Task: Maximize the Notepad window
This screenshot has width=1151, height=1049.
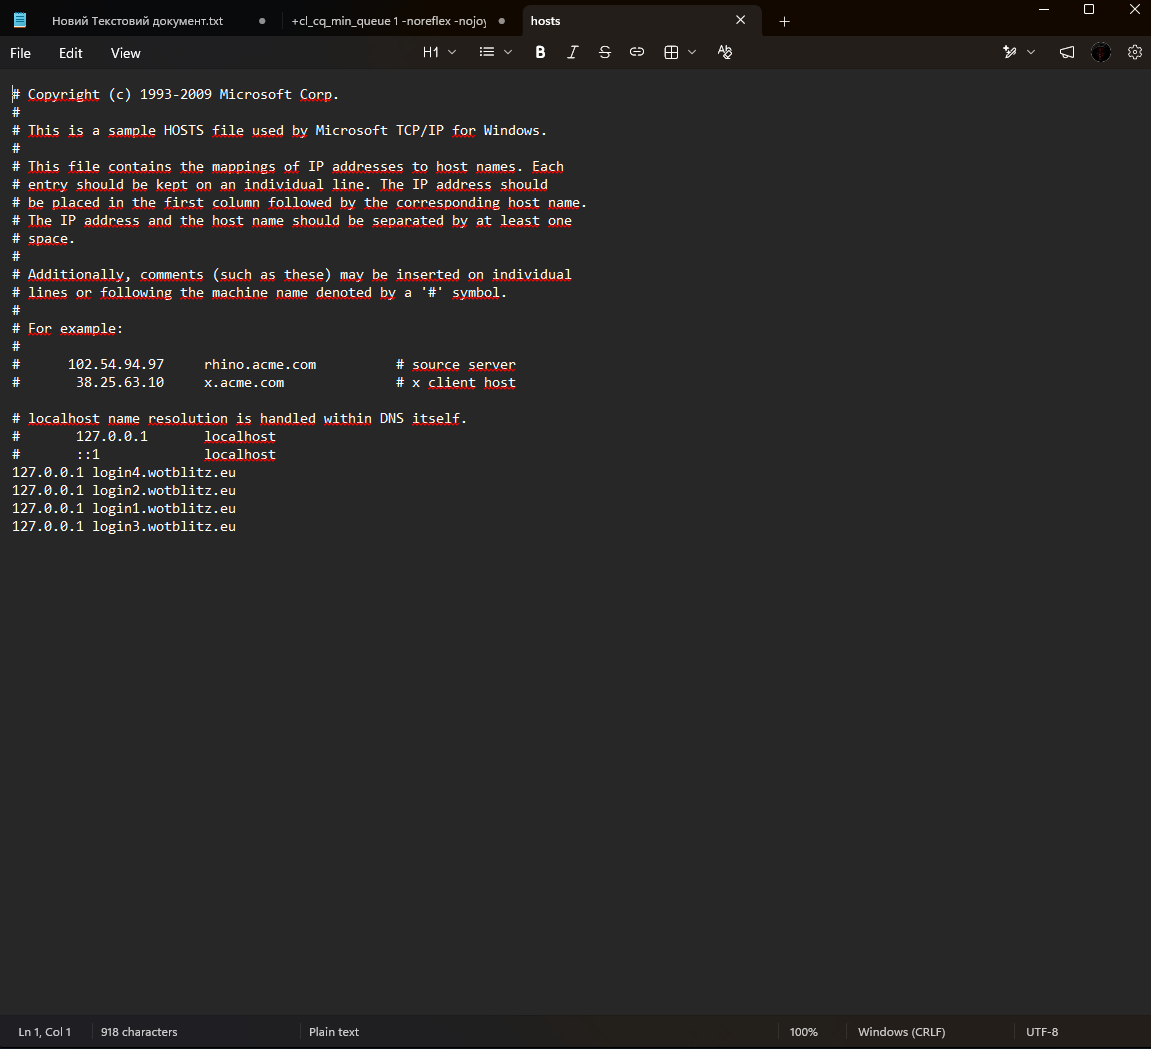Action: [1089, 10]
